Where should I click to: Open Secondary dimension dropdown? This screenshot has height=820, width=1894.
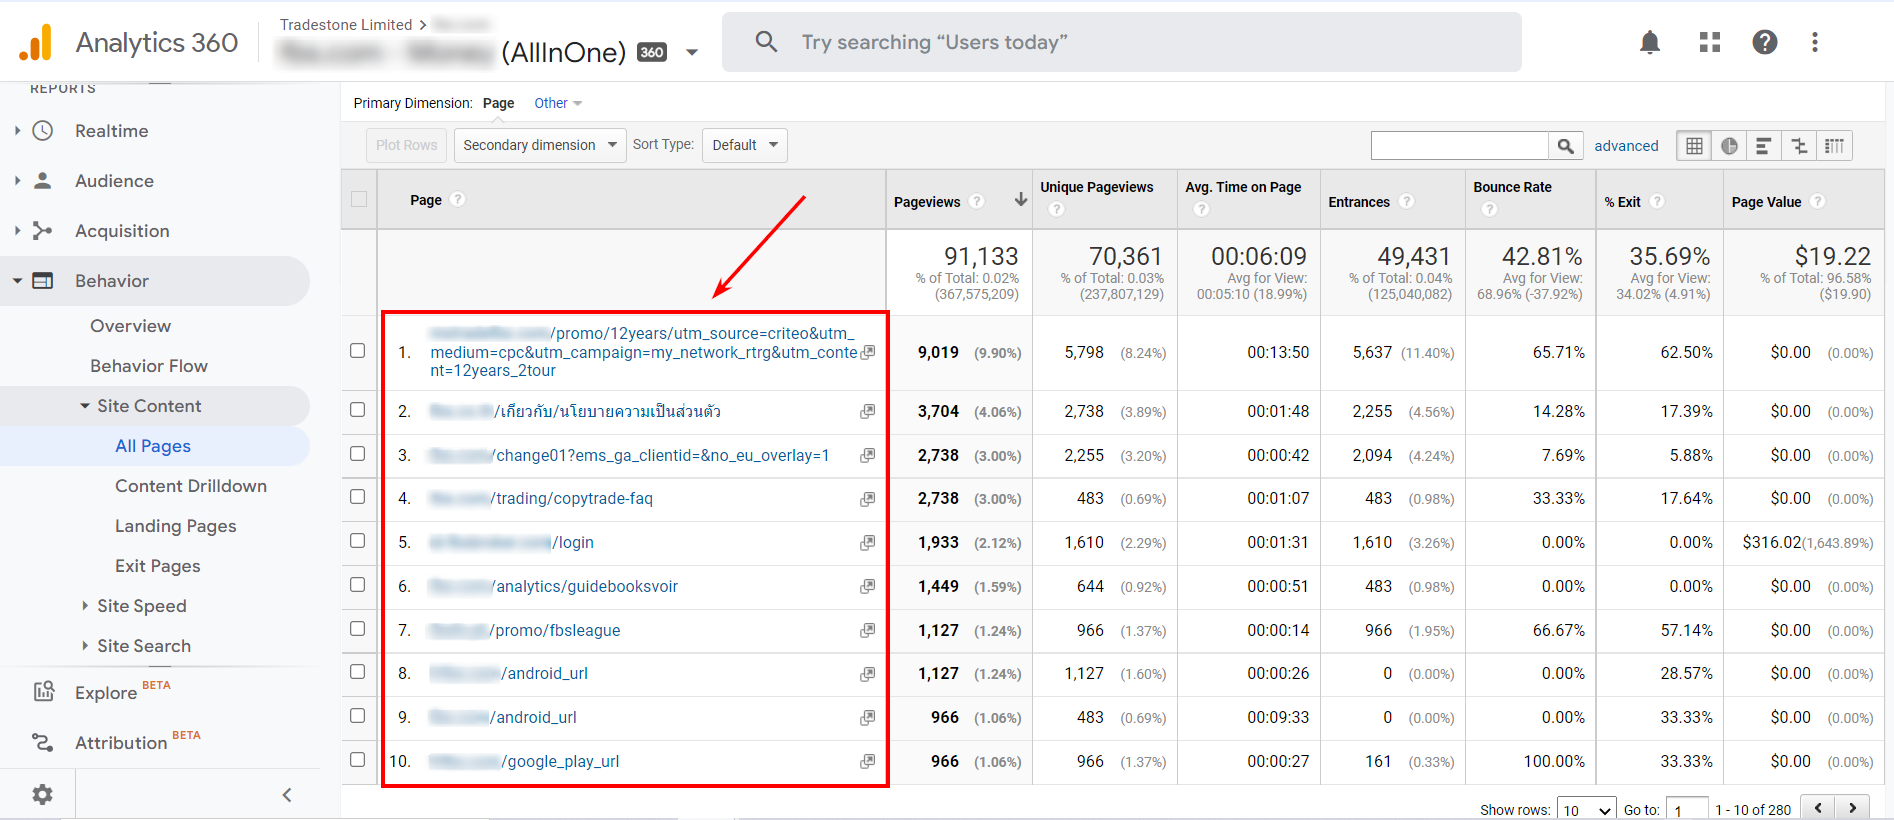(x=540, y=145)
